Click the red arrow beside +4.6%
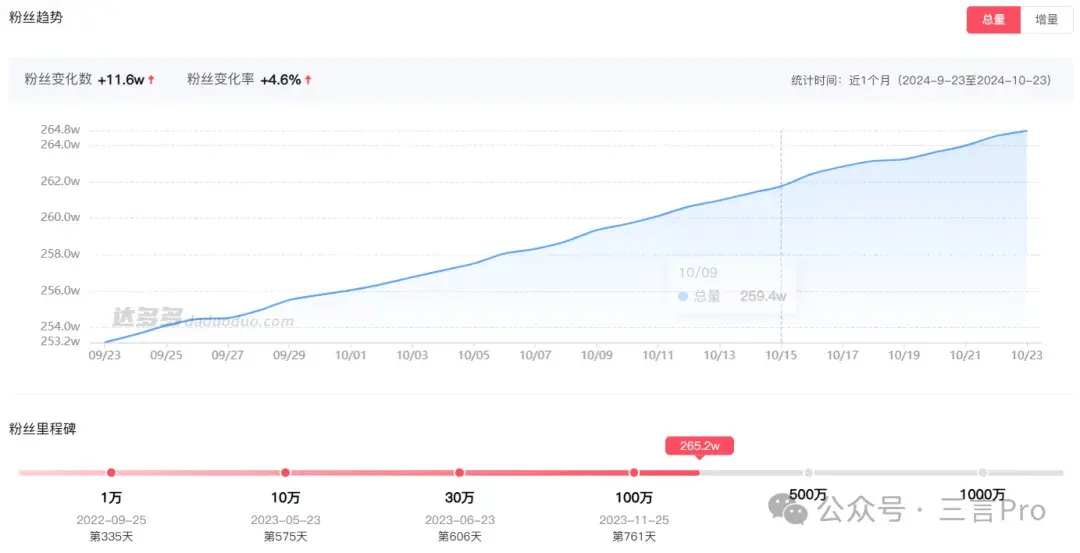 (x=308, y=80)
